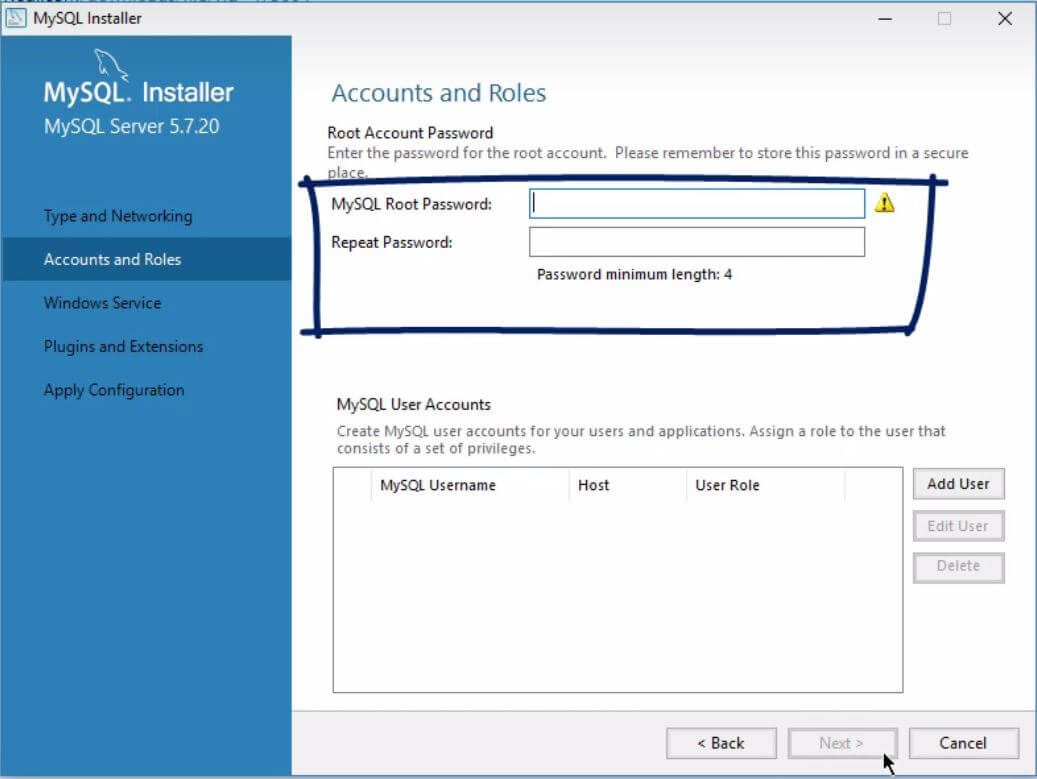Click the Delete user button

point(958,566)
